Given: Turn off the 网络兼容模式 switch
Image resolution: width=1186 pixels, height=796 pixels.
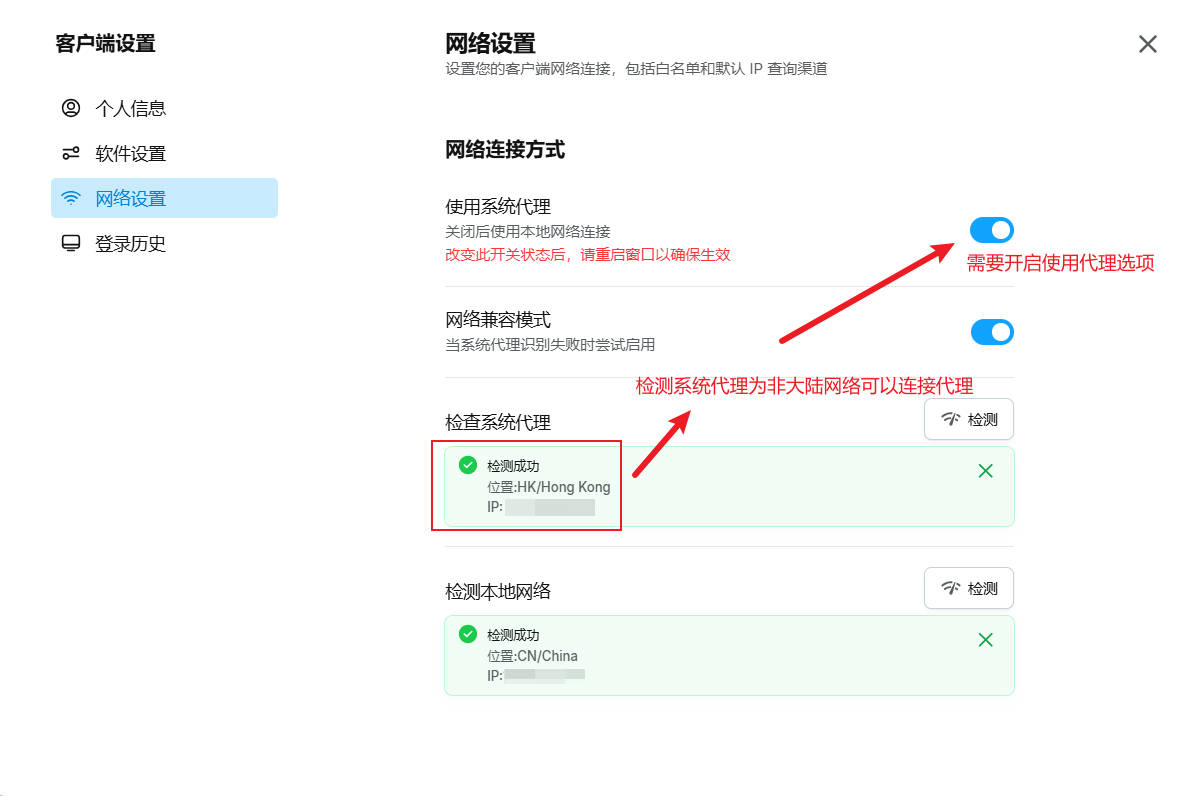Looking at the screenshot, I should (991, 332).
